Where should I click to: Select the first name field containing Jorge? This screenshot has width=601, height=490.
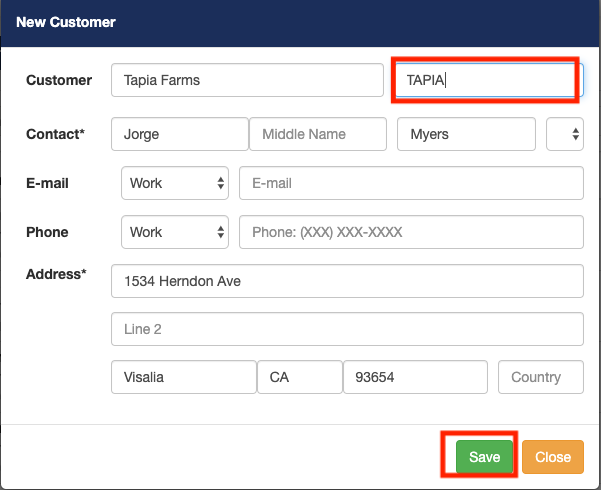[x=180, y=134]
